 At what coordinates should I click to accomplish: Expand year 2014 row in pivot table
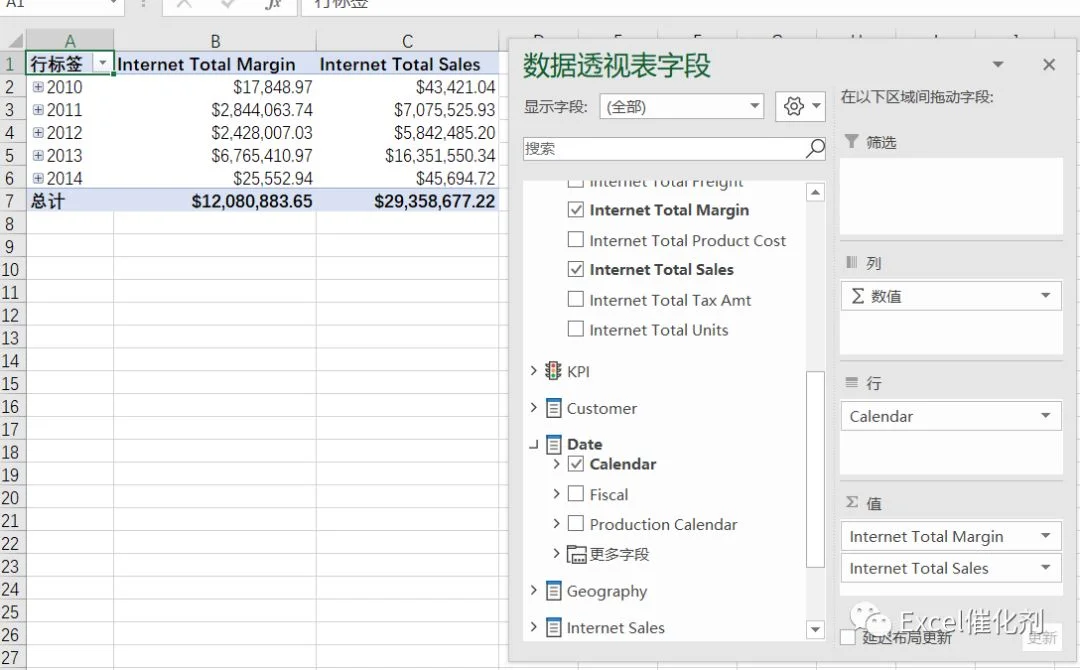39,178
